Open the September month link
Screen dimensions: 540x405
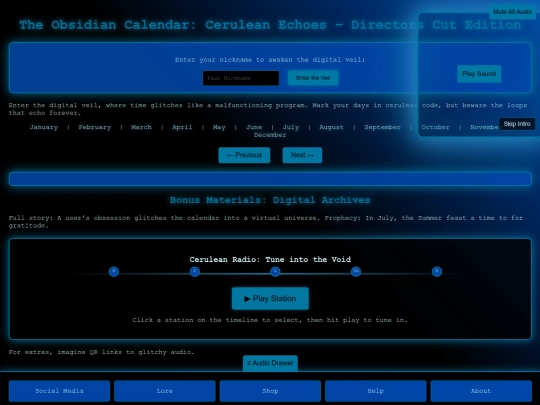[x=383, y=127]
